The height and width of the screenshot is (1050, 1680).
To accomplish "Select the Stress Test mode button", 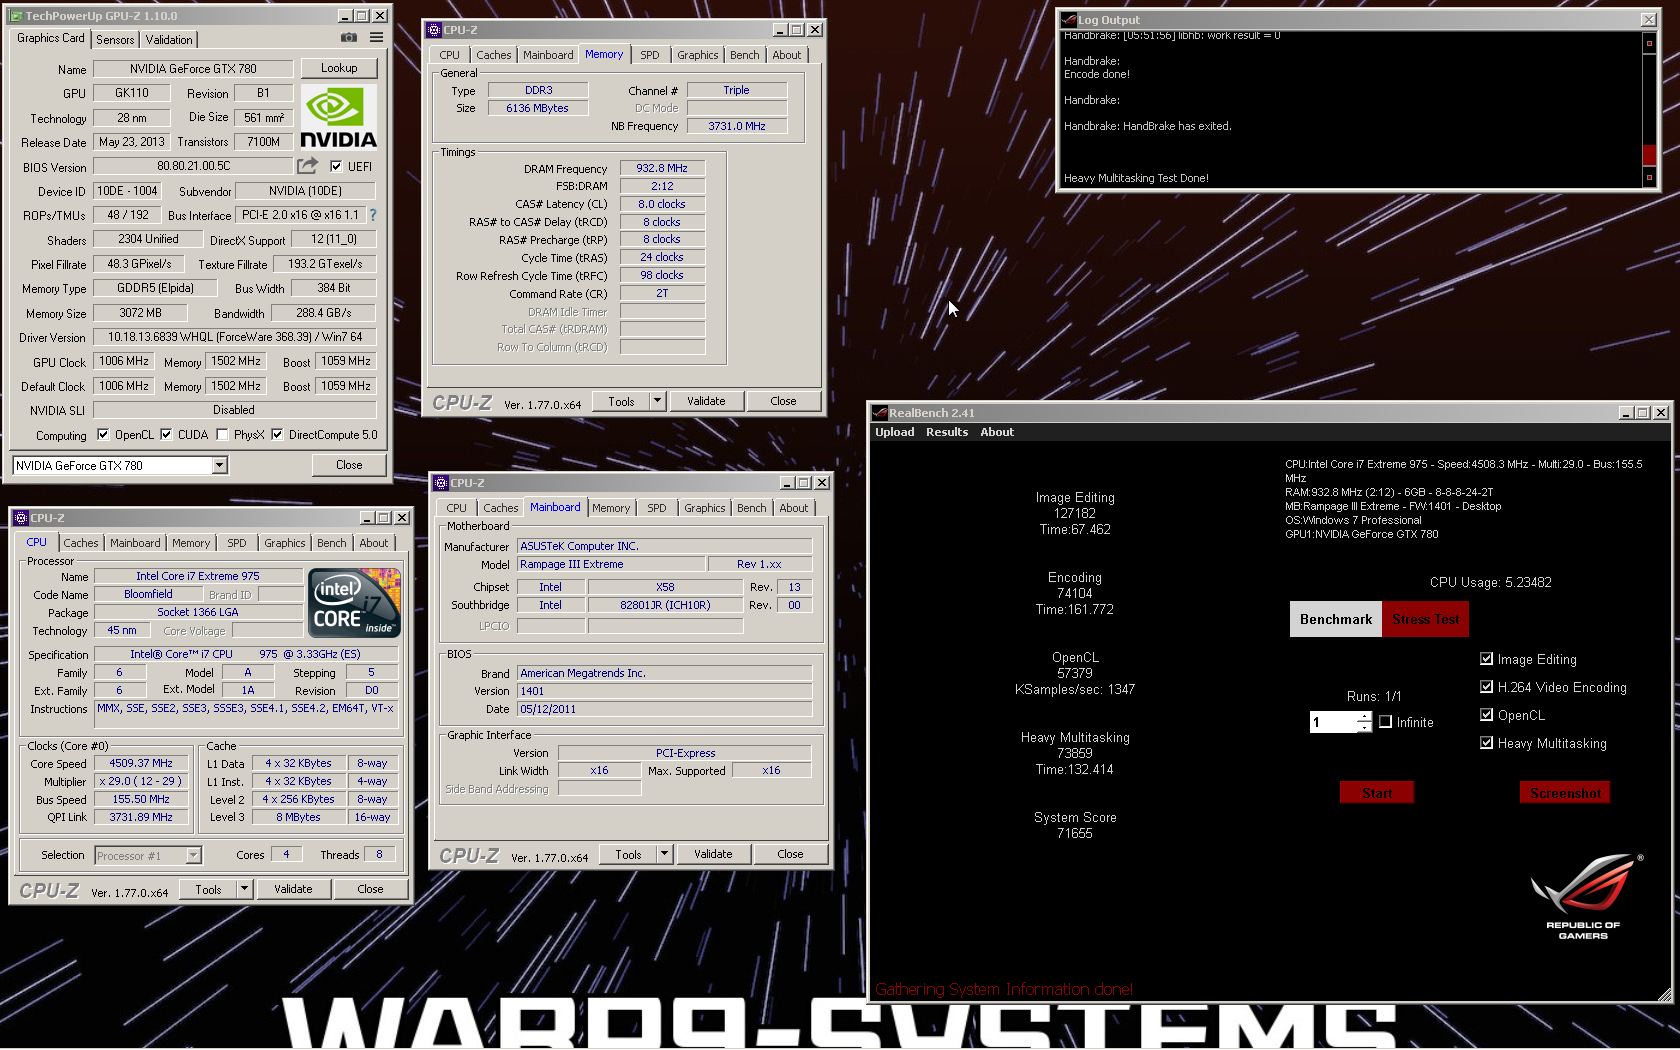I will [x=1425, y=619].
